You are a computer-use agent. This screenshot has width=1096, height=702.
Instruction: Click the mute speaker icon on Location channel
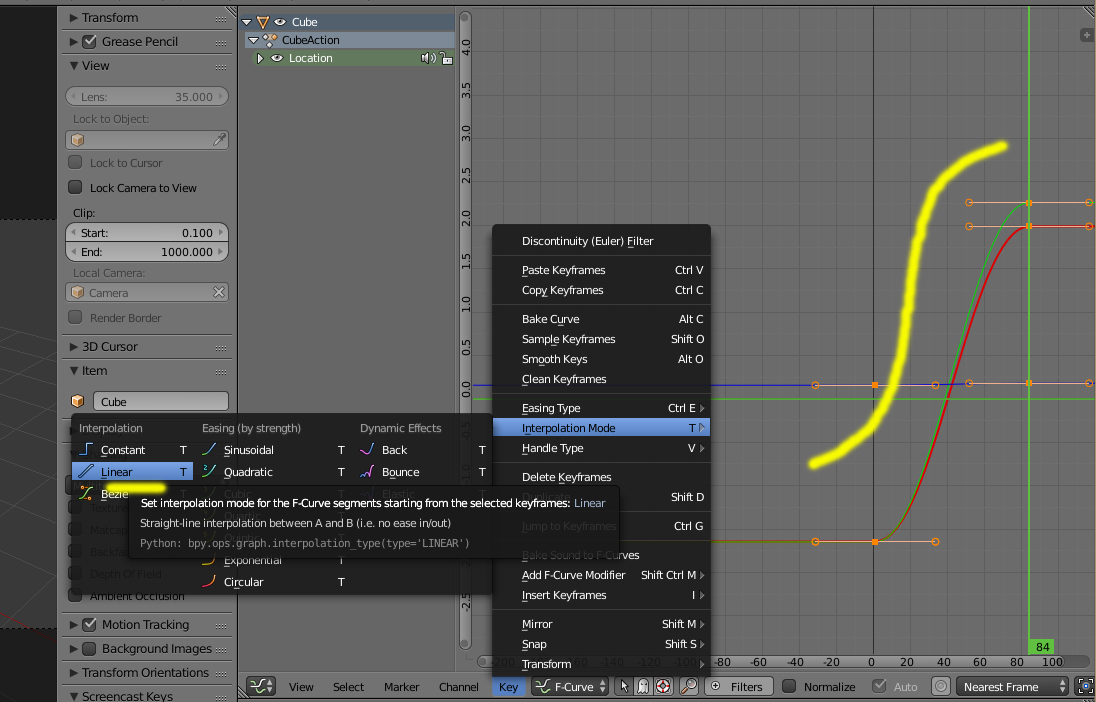[428, 58]
